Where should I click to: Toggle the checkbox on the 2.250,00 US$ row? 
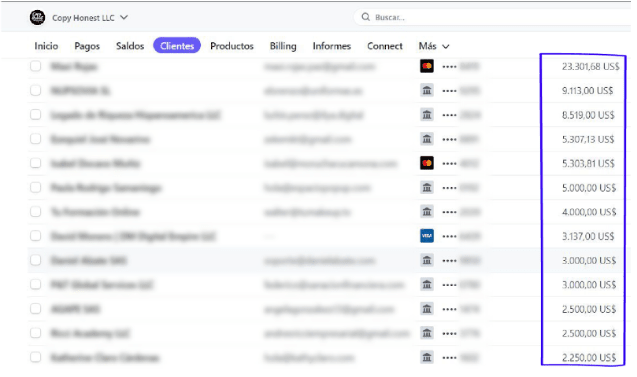pos(36,357)
